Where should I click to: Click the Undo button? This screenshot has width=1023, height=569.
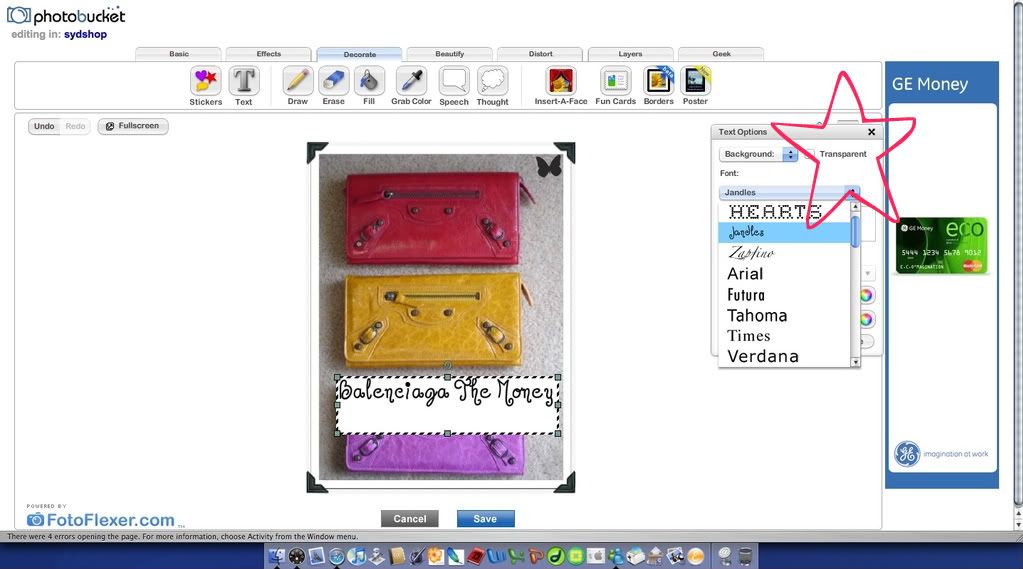[x=44, y=126]
